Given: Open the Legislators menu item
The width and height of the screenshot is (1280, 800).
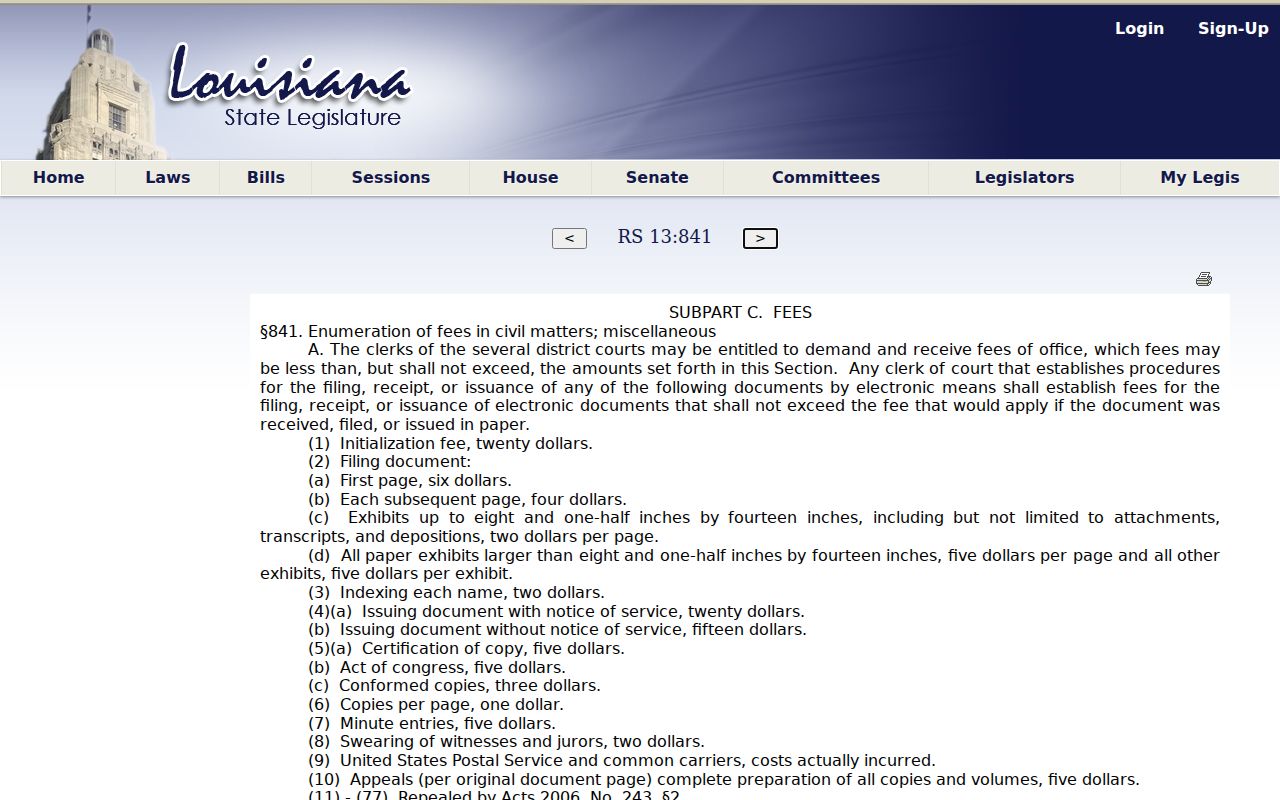Looking at the screenshot, I should (x=1025, y=177).
